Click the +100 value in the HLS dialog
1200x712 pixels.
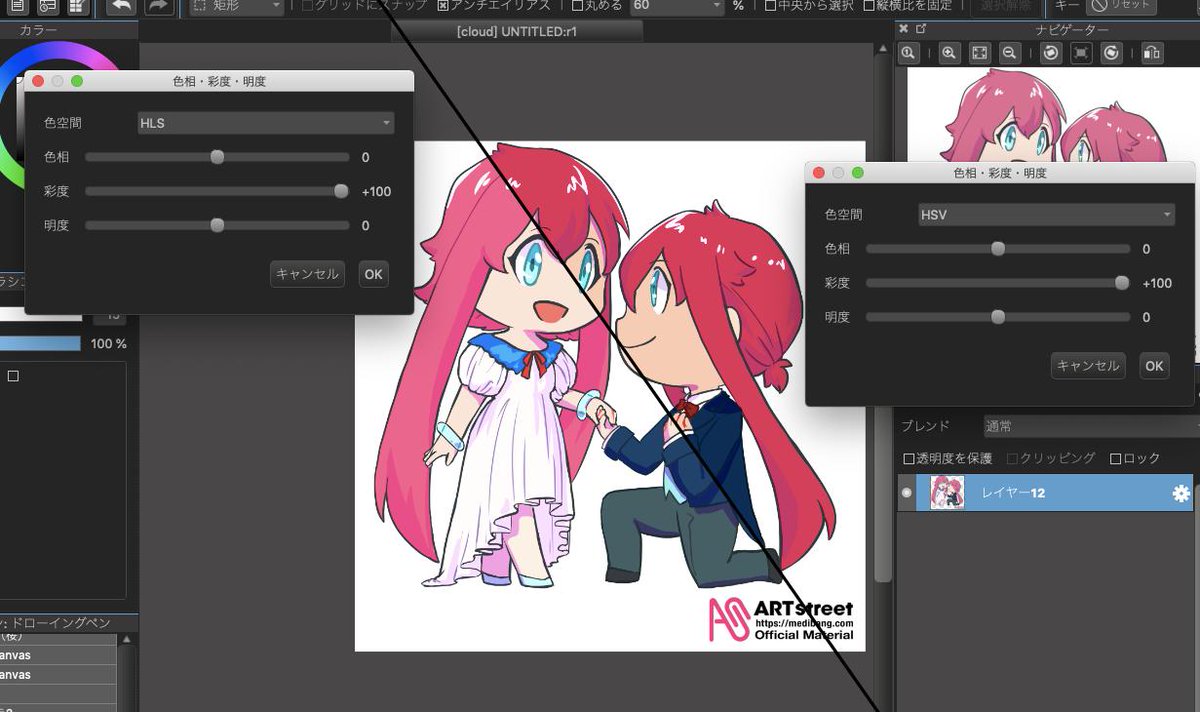click(376, 191)
